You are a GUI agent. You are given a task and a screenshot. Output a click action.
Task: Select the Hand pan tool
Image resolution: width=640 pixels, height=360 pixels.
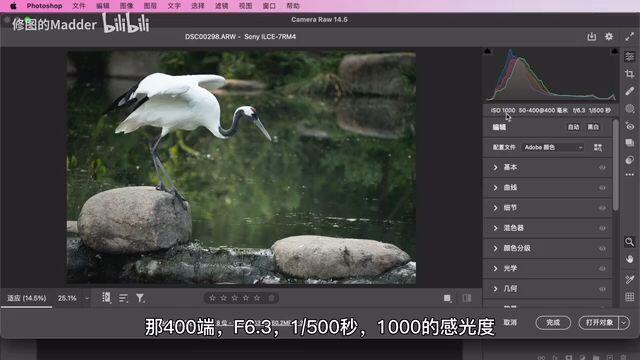click(x=629, y=259)
